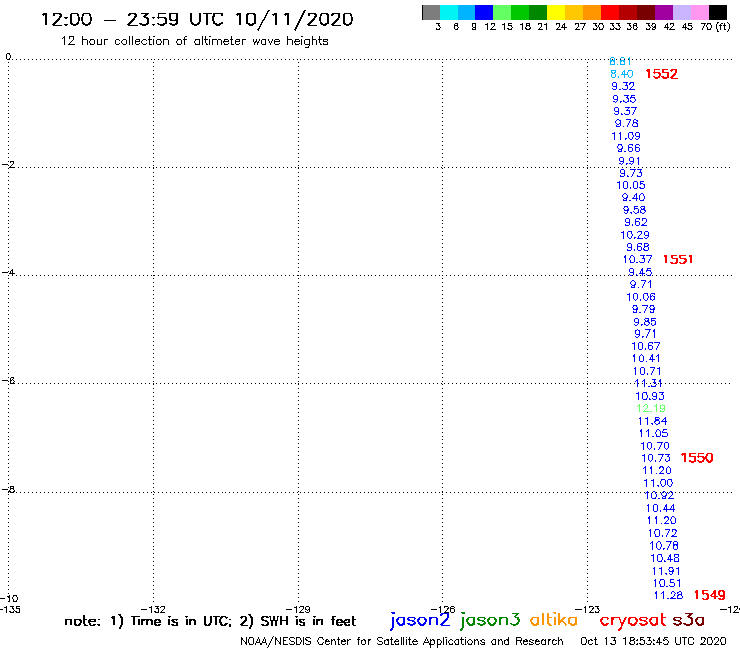Click the wave height value 10.51
The width and height of the screenshot is (740, 650).
pyautogui.click(x=667, y=583)
